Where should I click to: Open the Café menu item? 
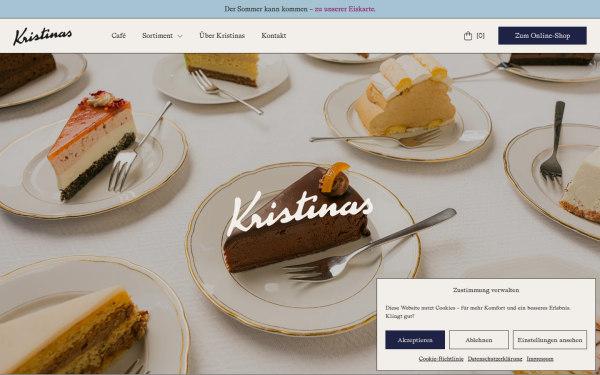click(119, 36)
